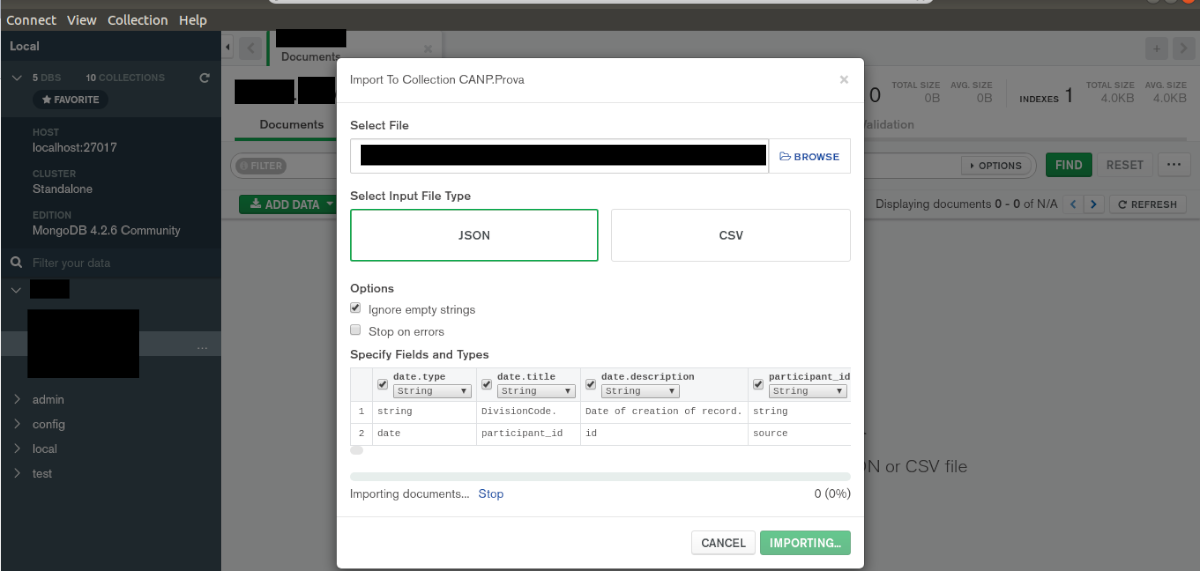Add a new tab with plus icon

click(1157, 48)
